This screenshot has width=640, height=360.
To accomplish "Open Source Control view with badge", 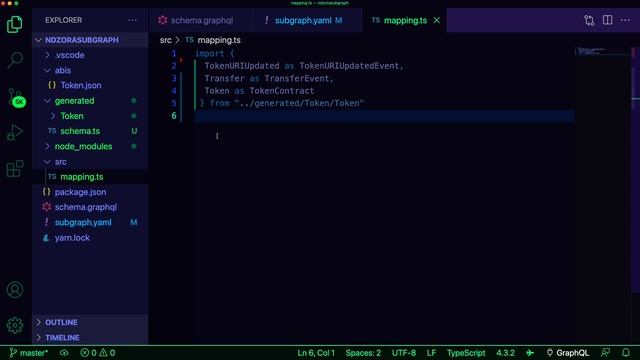I will pyautogui.click(x=16, y=98).
